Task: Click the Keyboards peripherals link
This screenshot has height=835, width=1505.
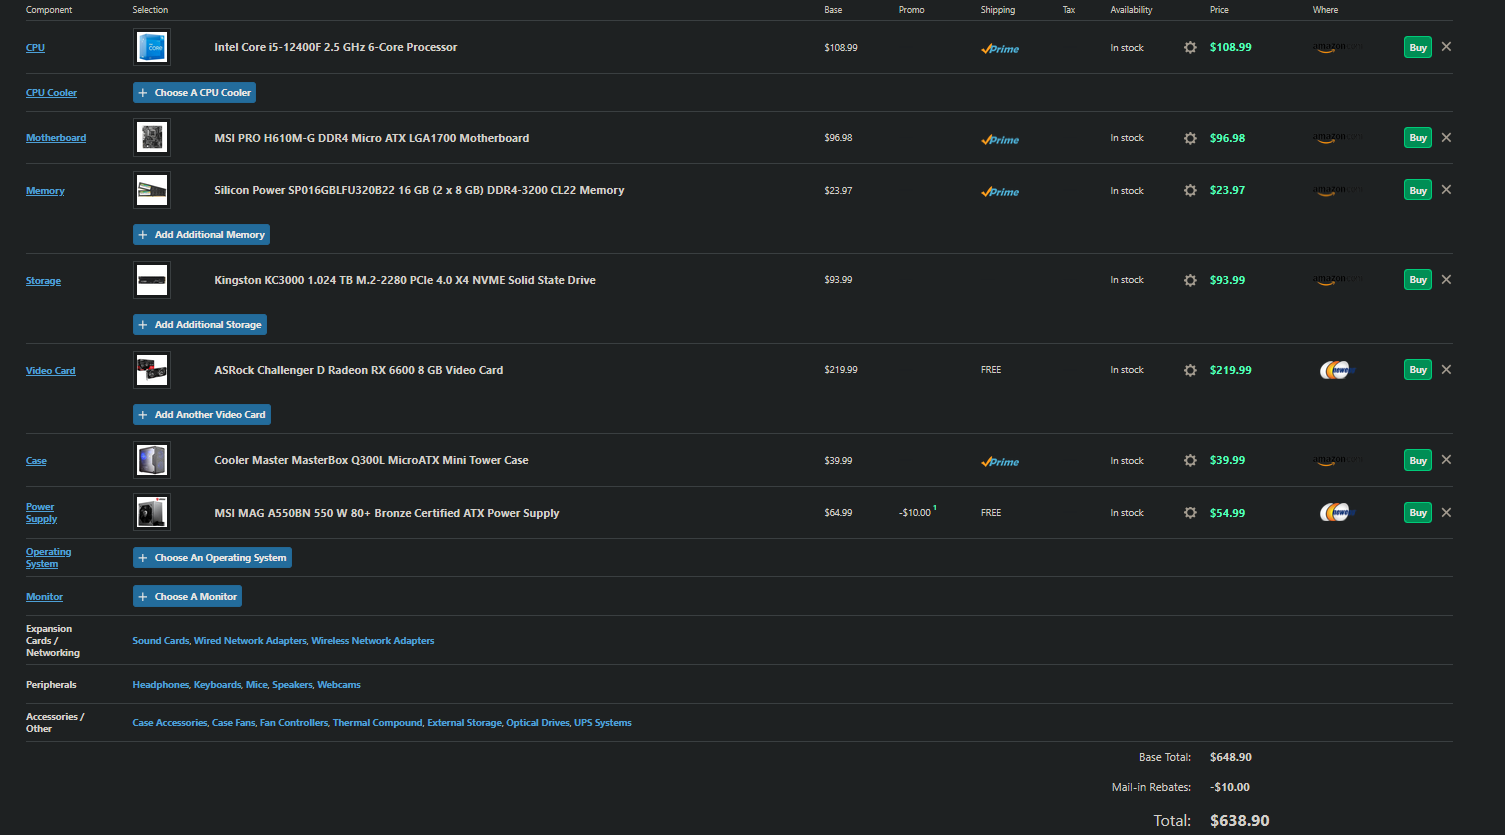Action: 217,685
